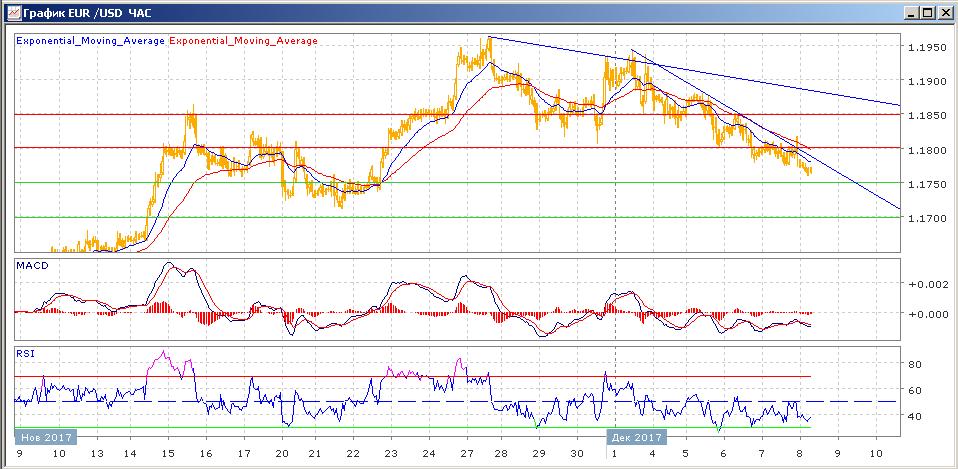This screenshot has width=958, height=469.
Task: Click the red Exponential_Moving_Average legend label
Action: pyautogui.click(x=243, y=41)
